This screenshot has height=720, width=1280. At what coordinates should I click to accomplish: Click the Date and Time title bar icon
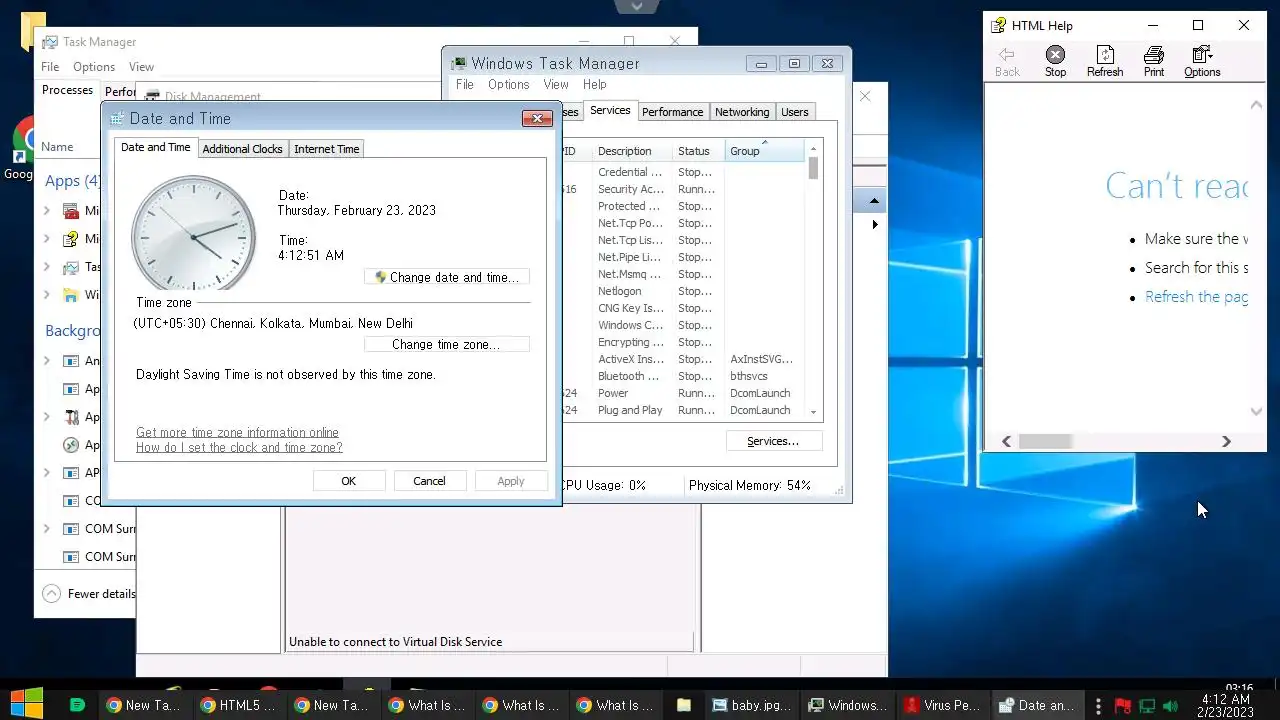[x=118, y=118]
